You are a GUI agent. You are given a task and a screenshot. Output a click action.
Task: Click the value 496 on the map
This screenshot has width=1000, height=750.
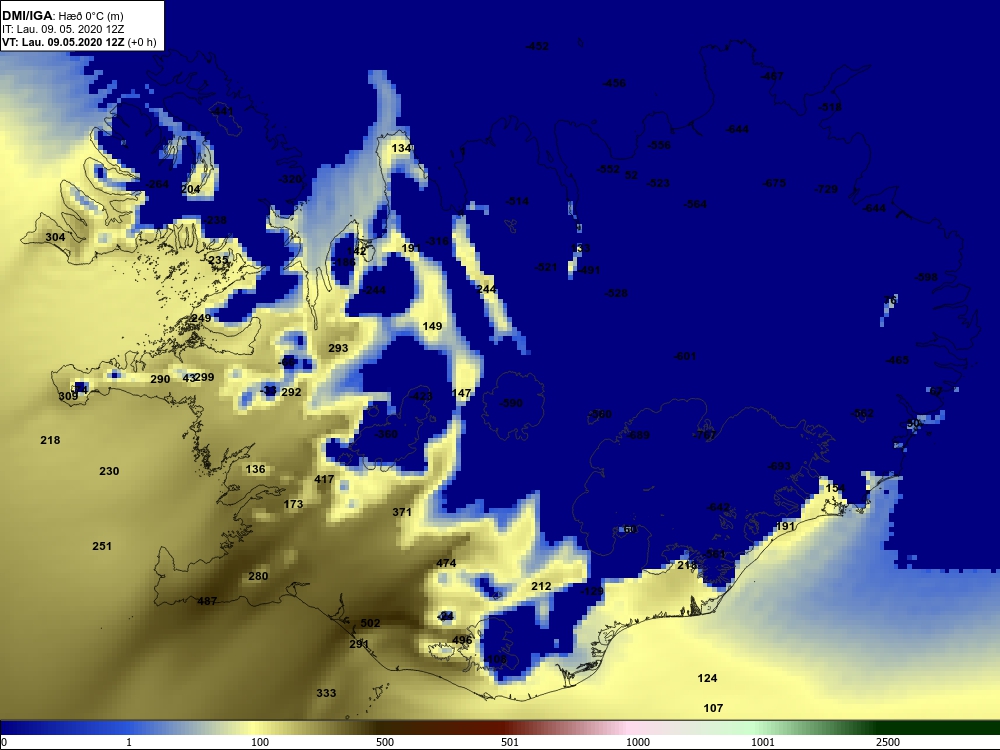[x=462, y=640]
